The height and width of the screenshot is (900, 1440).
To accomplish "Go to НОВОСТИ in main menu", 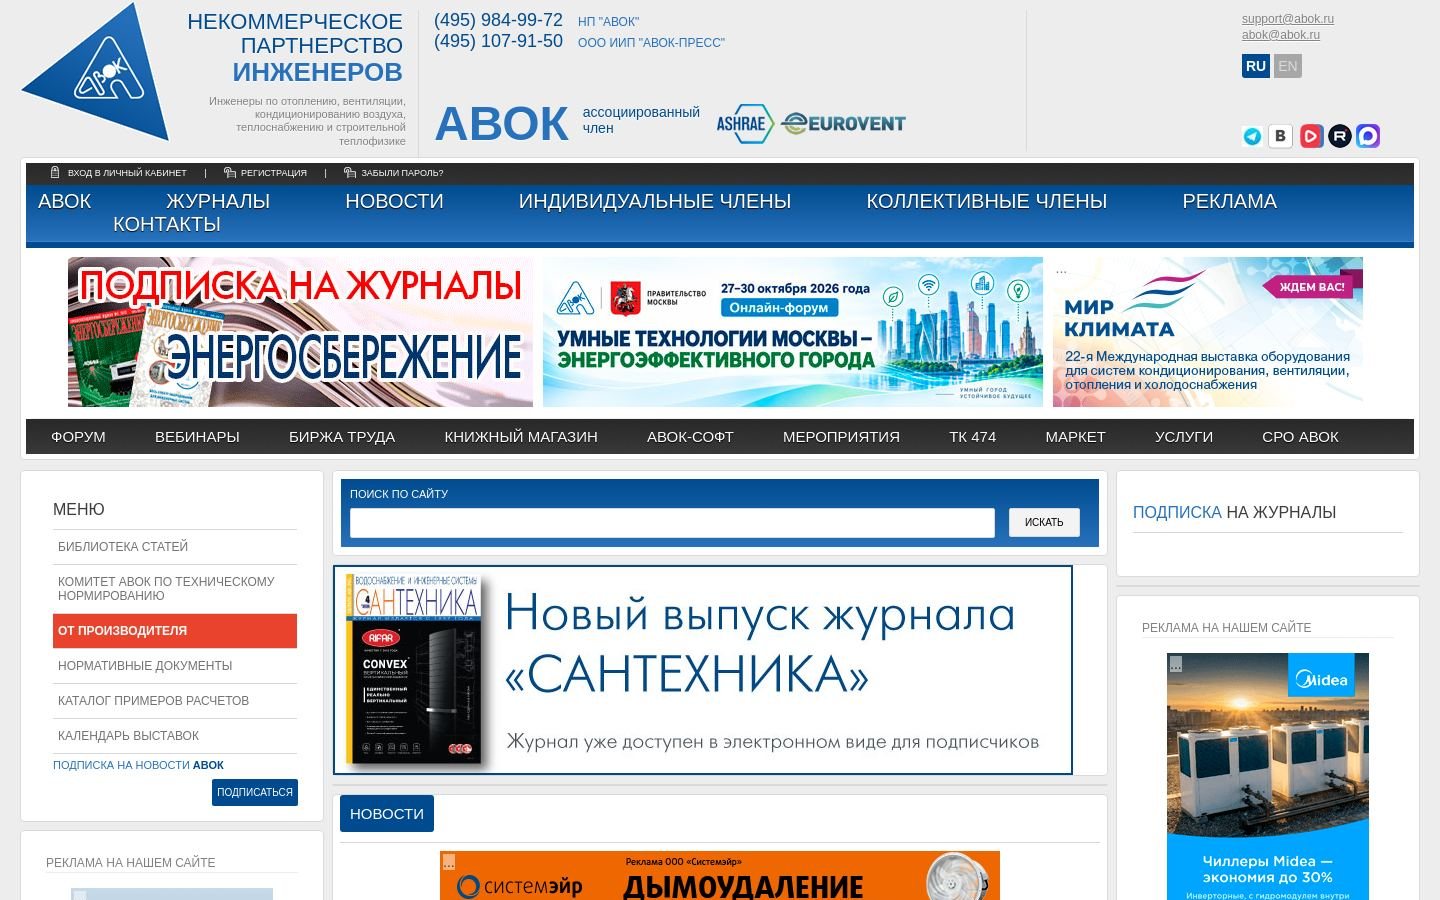I will 394,201.
